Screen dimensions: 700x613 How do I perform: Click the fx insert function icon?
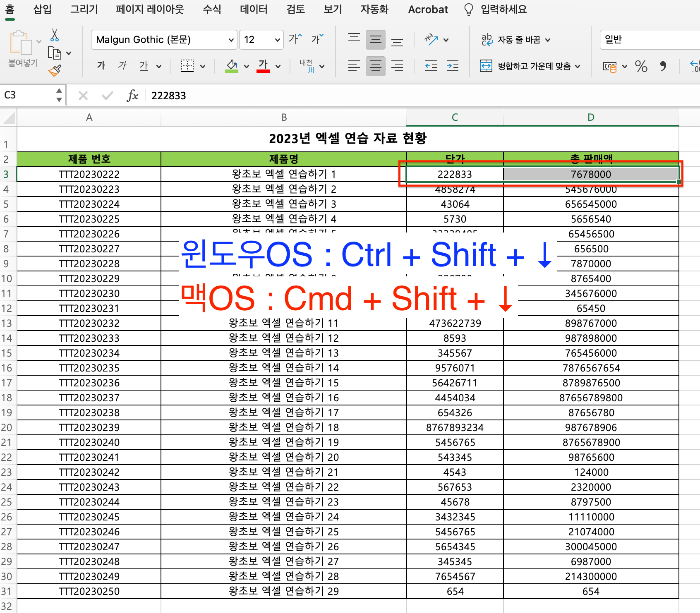(132, 95)
